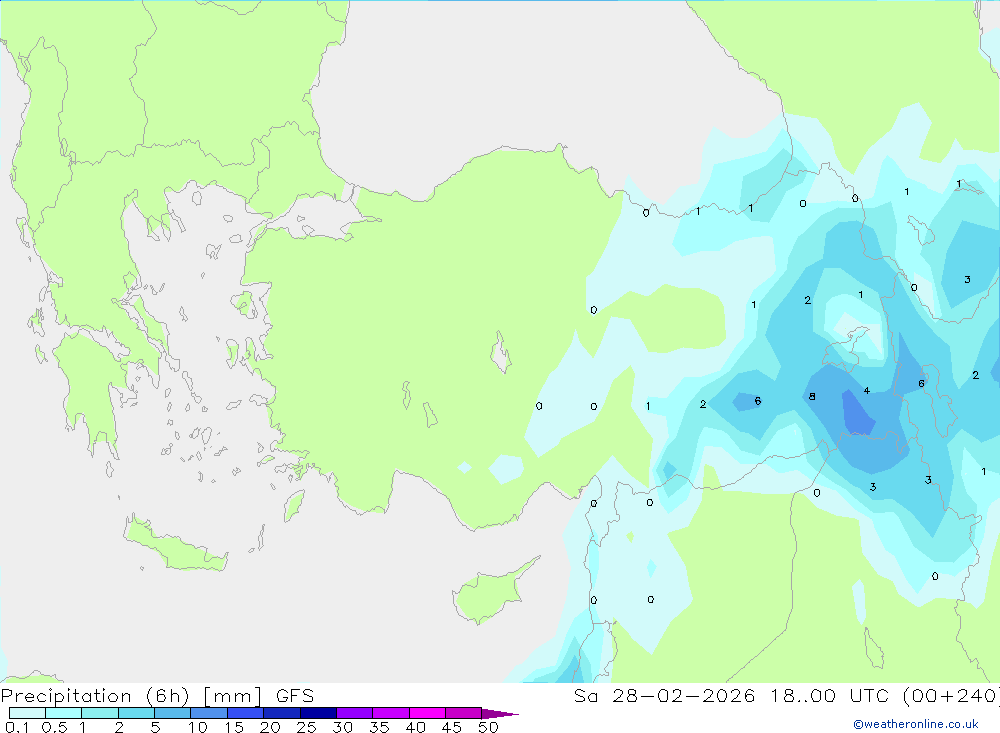Viewport: 1000px width, 733px height.
Task: Pick the 35–40 mm legend color box
Action: point(391,713)
